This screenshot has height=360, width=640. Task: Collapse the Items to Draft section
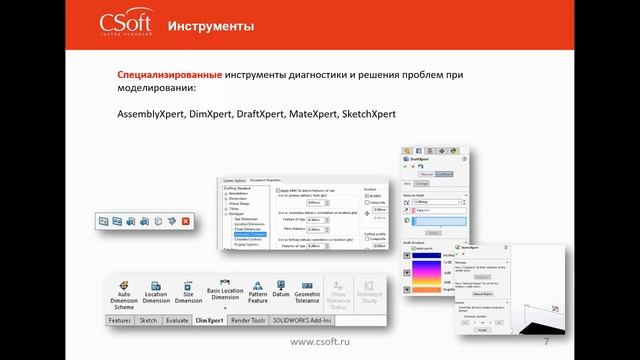coord(466,196)
